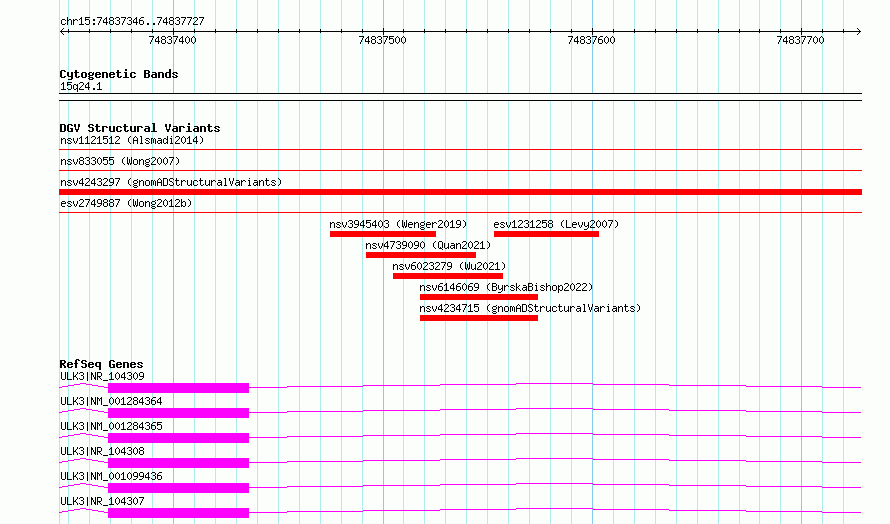Open the ULK3|NR_104307 transcript label
Image resolution: width=890 pixels, height=524 pixels.
102,501
